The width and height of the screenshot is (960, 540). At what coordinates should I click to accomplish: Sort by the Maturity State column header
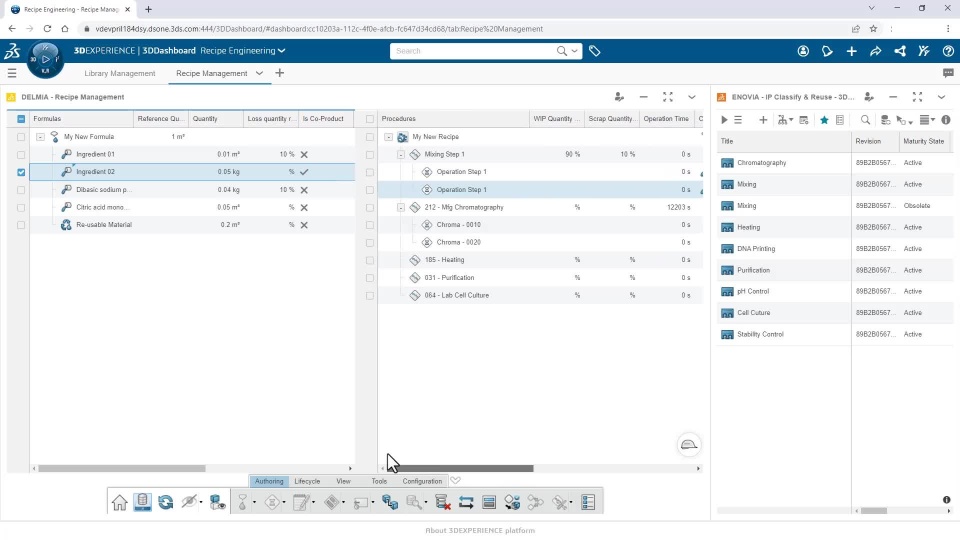point(923,141)
